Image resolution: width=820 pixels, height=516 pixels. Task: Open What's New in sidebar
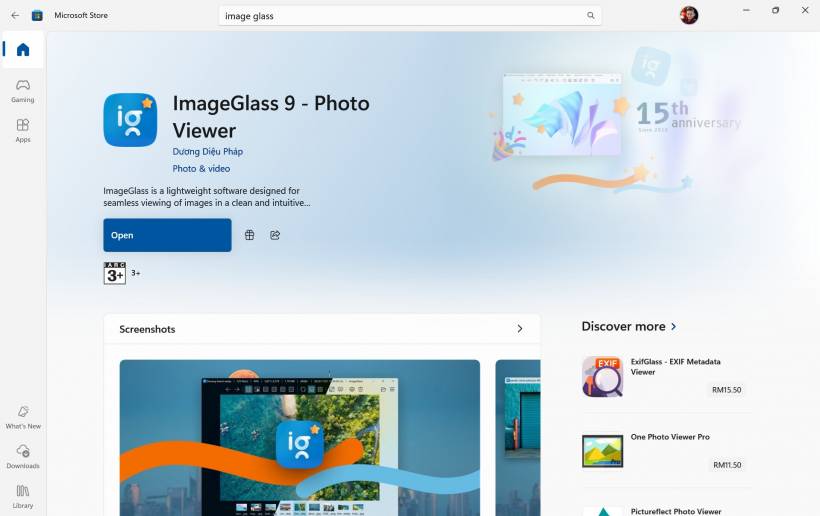(x=23, y=416)
